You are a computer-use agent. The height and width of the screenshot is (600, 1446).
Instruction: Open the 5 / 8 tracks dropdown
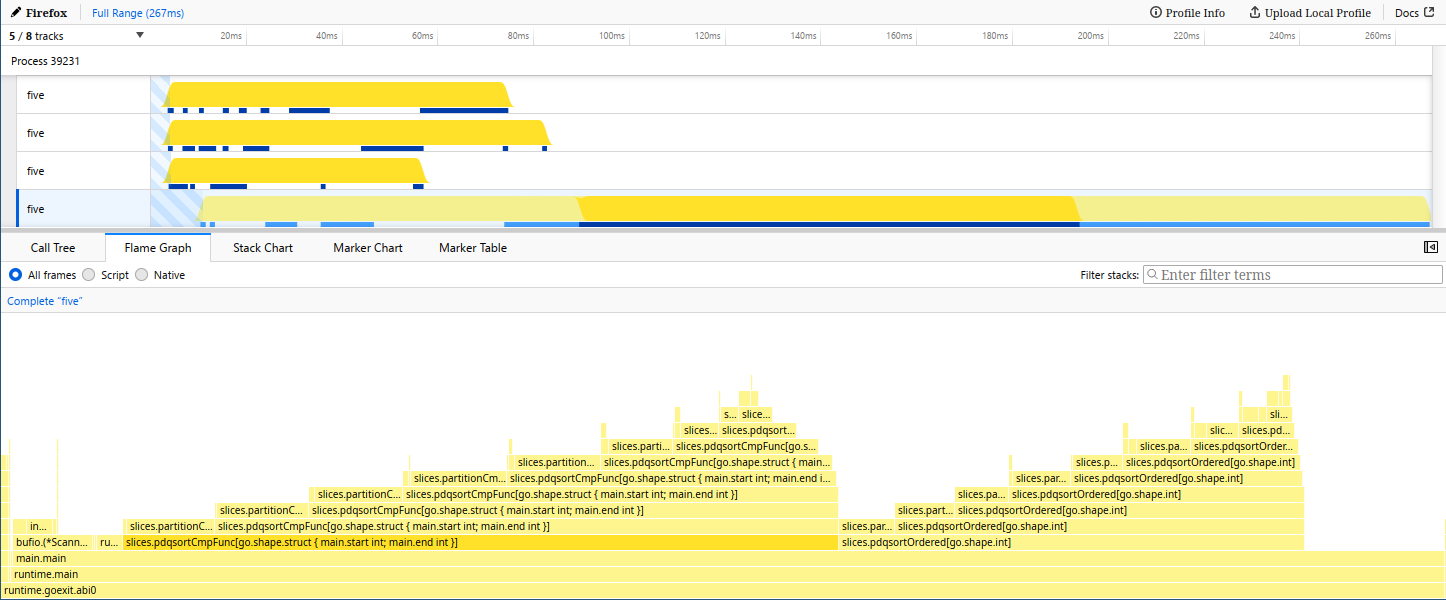(x=77, y=36)
